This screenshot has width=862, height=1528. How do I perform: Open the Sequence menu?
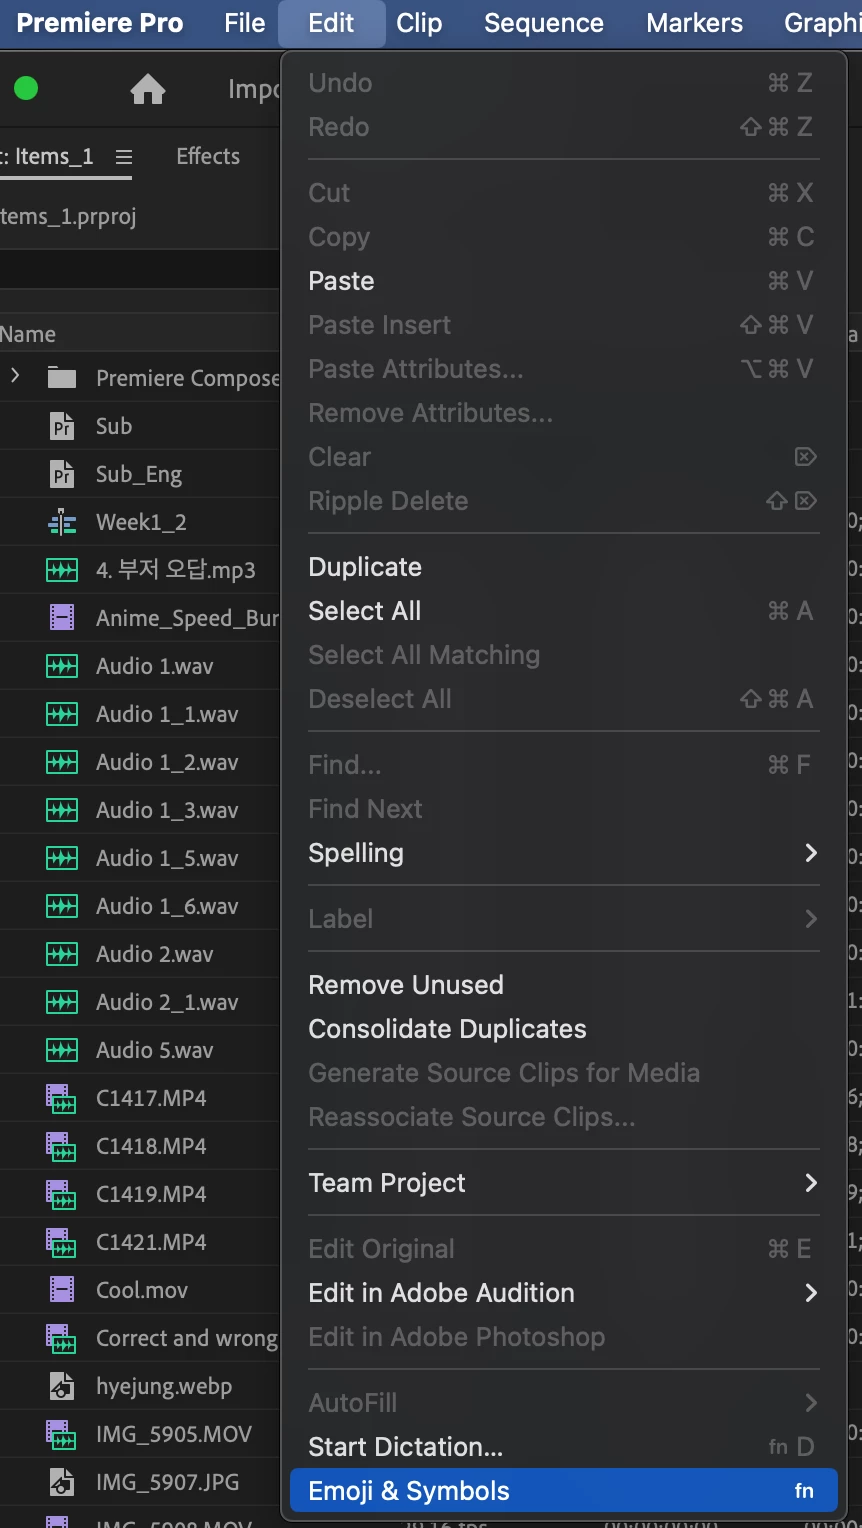click(x=544, y=23)
